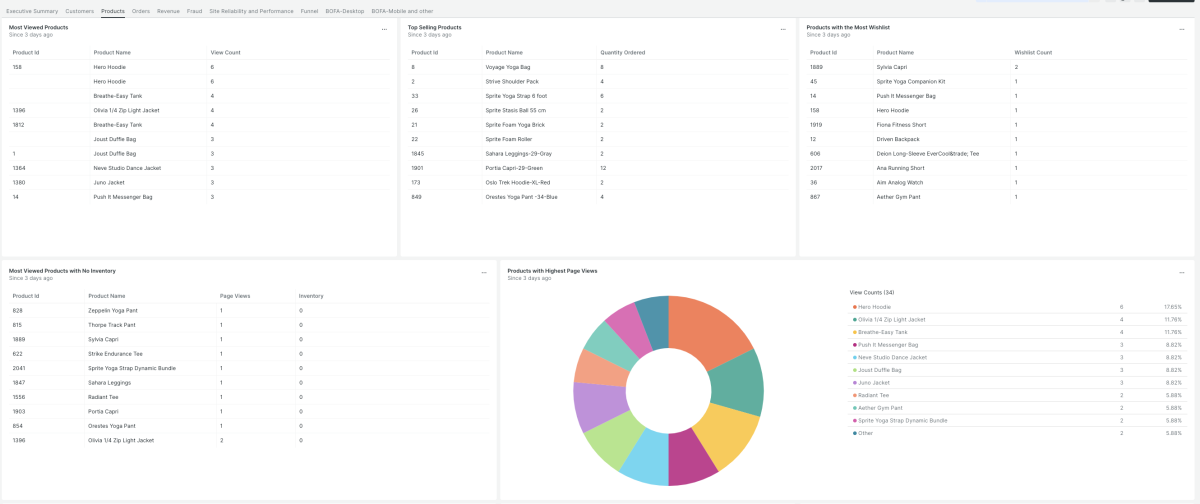The width and height of the screenshot is (1200, 504).
Task: Open the Products with the Most Wishlist ellipsis menu
Action: coord(1182,30)
